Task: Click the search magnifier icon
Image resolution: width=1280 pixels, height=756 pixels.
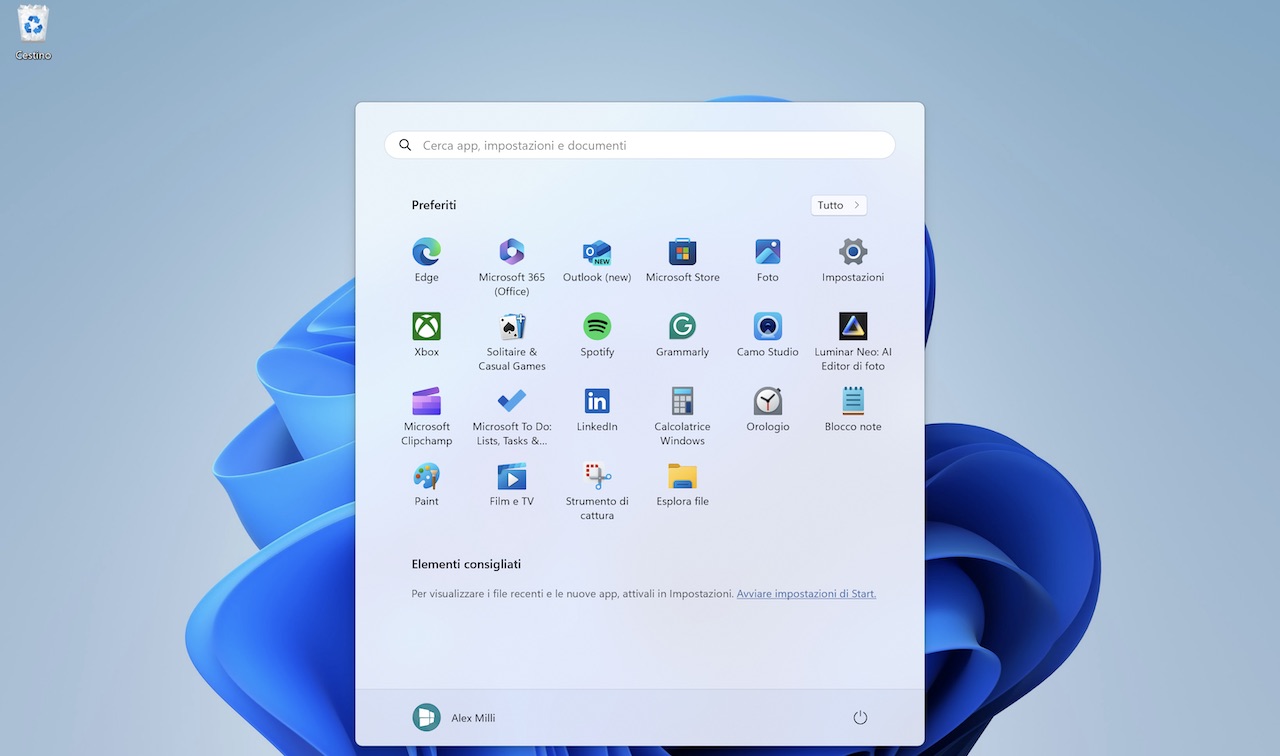Action: pyautogui.click(x=405, y=145)
